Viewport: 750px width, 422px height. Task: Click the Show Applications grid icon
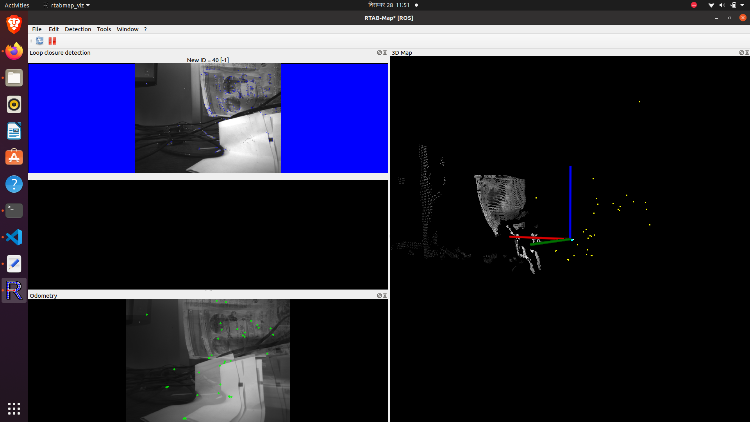[x=14, y=408]
